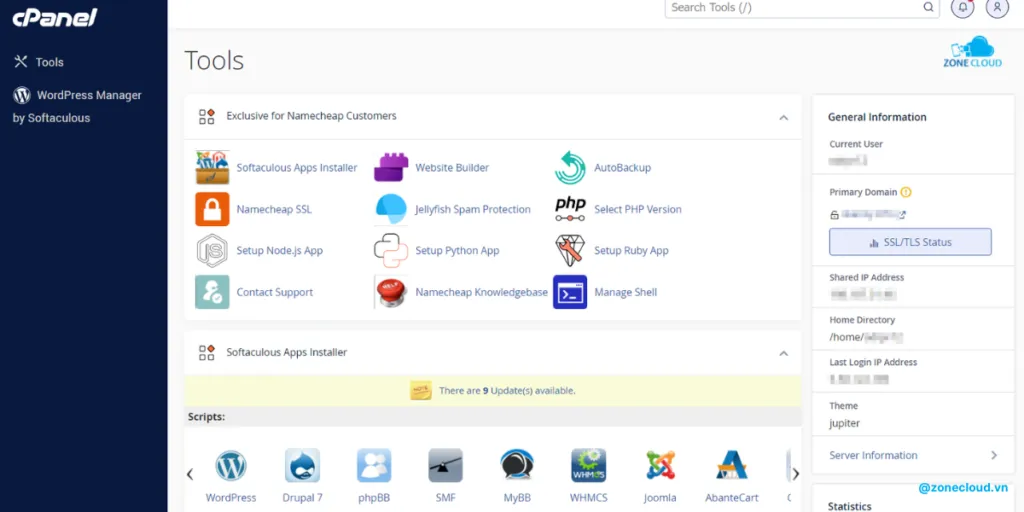
Task: Open the Setup Ruby App gem icon
Action: [x=570, y=251]
